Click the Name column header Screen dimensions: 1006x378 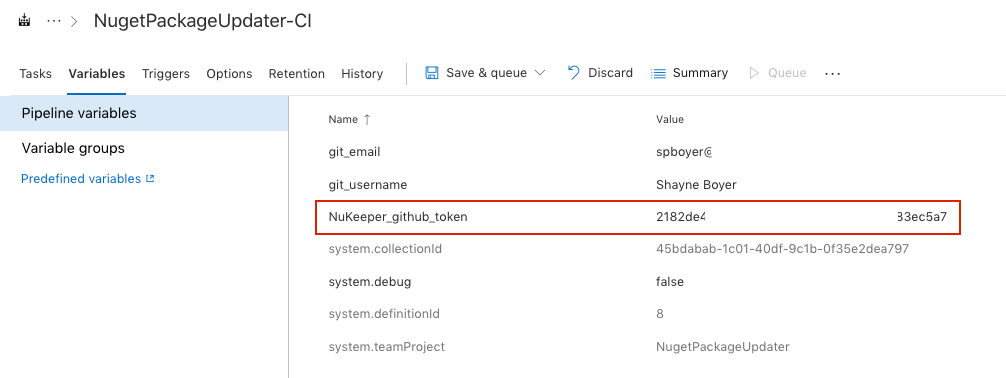click(x=343, y=119)
